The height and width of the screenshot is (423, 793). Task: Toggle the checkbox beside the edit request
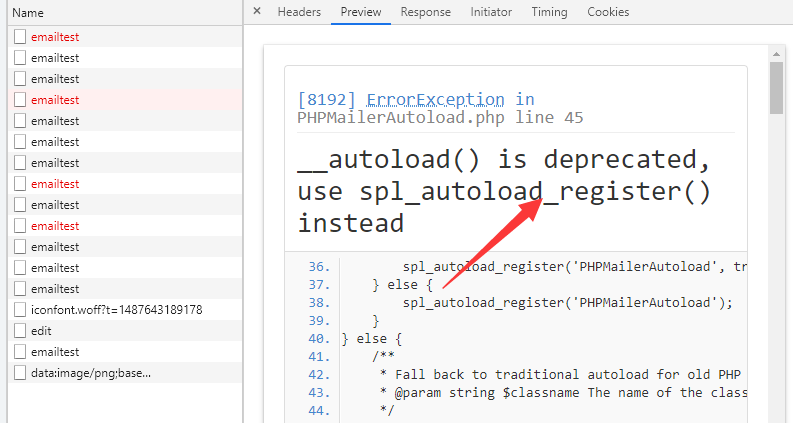click(20, 330)
